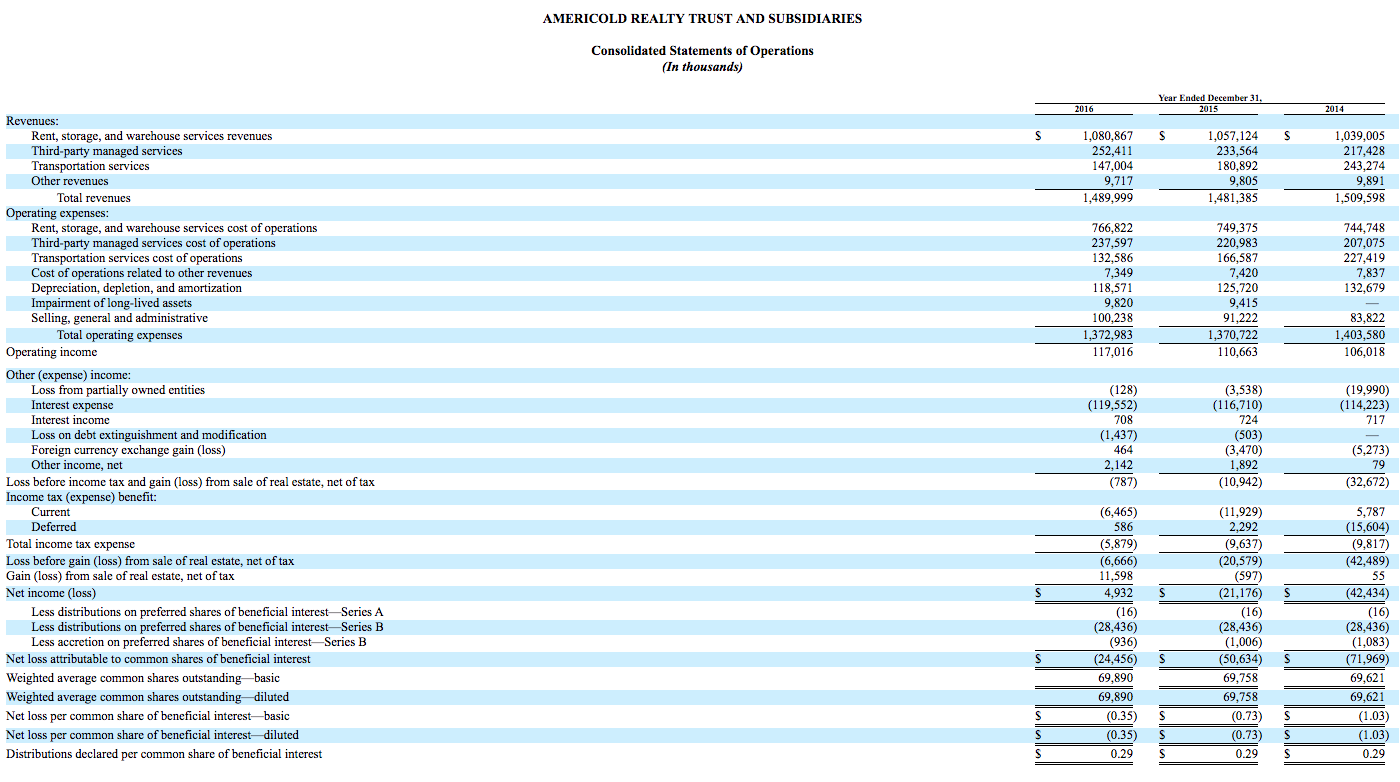Click 'Total operating expenses' label
The width and height of the screenshot is (1400, 782).
click(120, 335)
